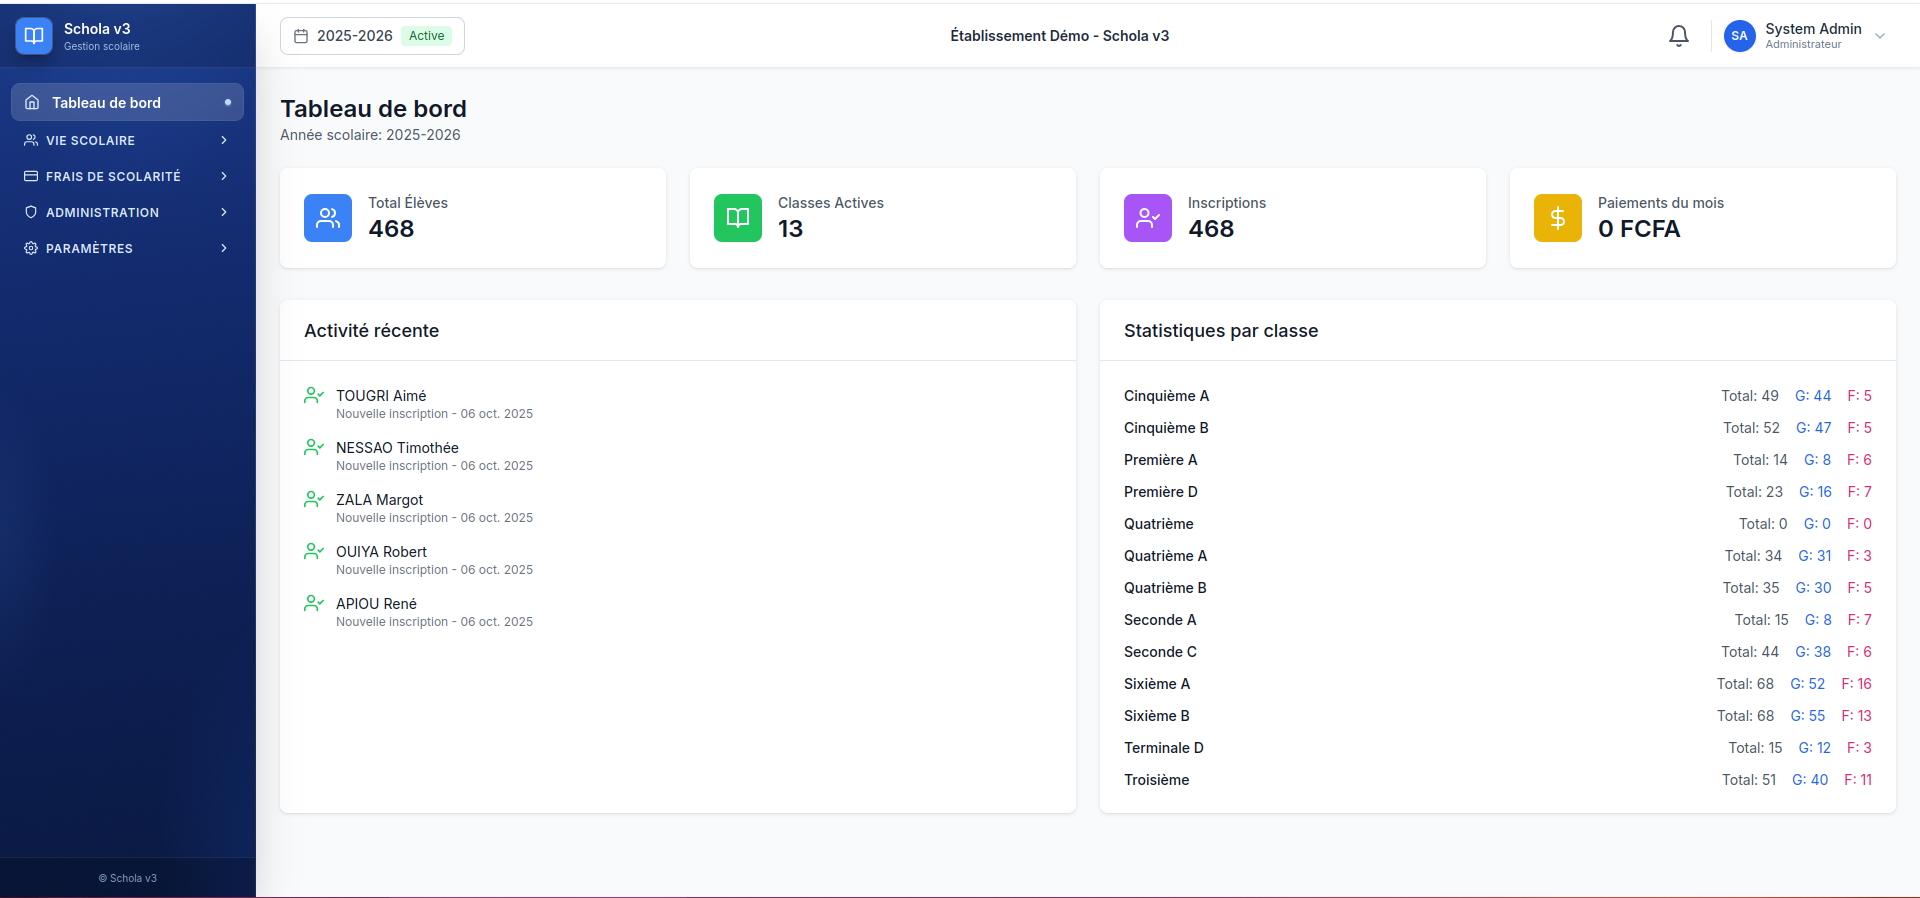Open the System Admin account dropdown arrow

pyautogui.click(x=1880, y=36)
